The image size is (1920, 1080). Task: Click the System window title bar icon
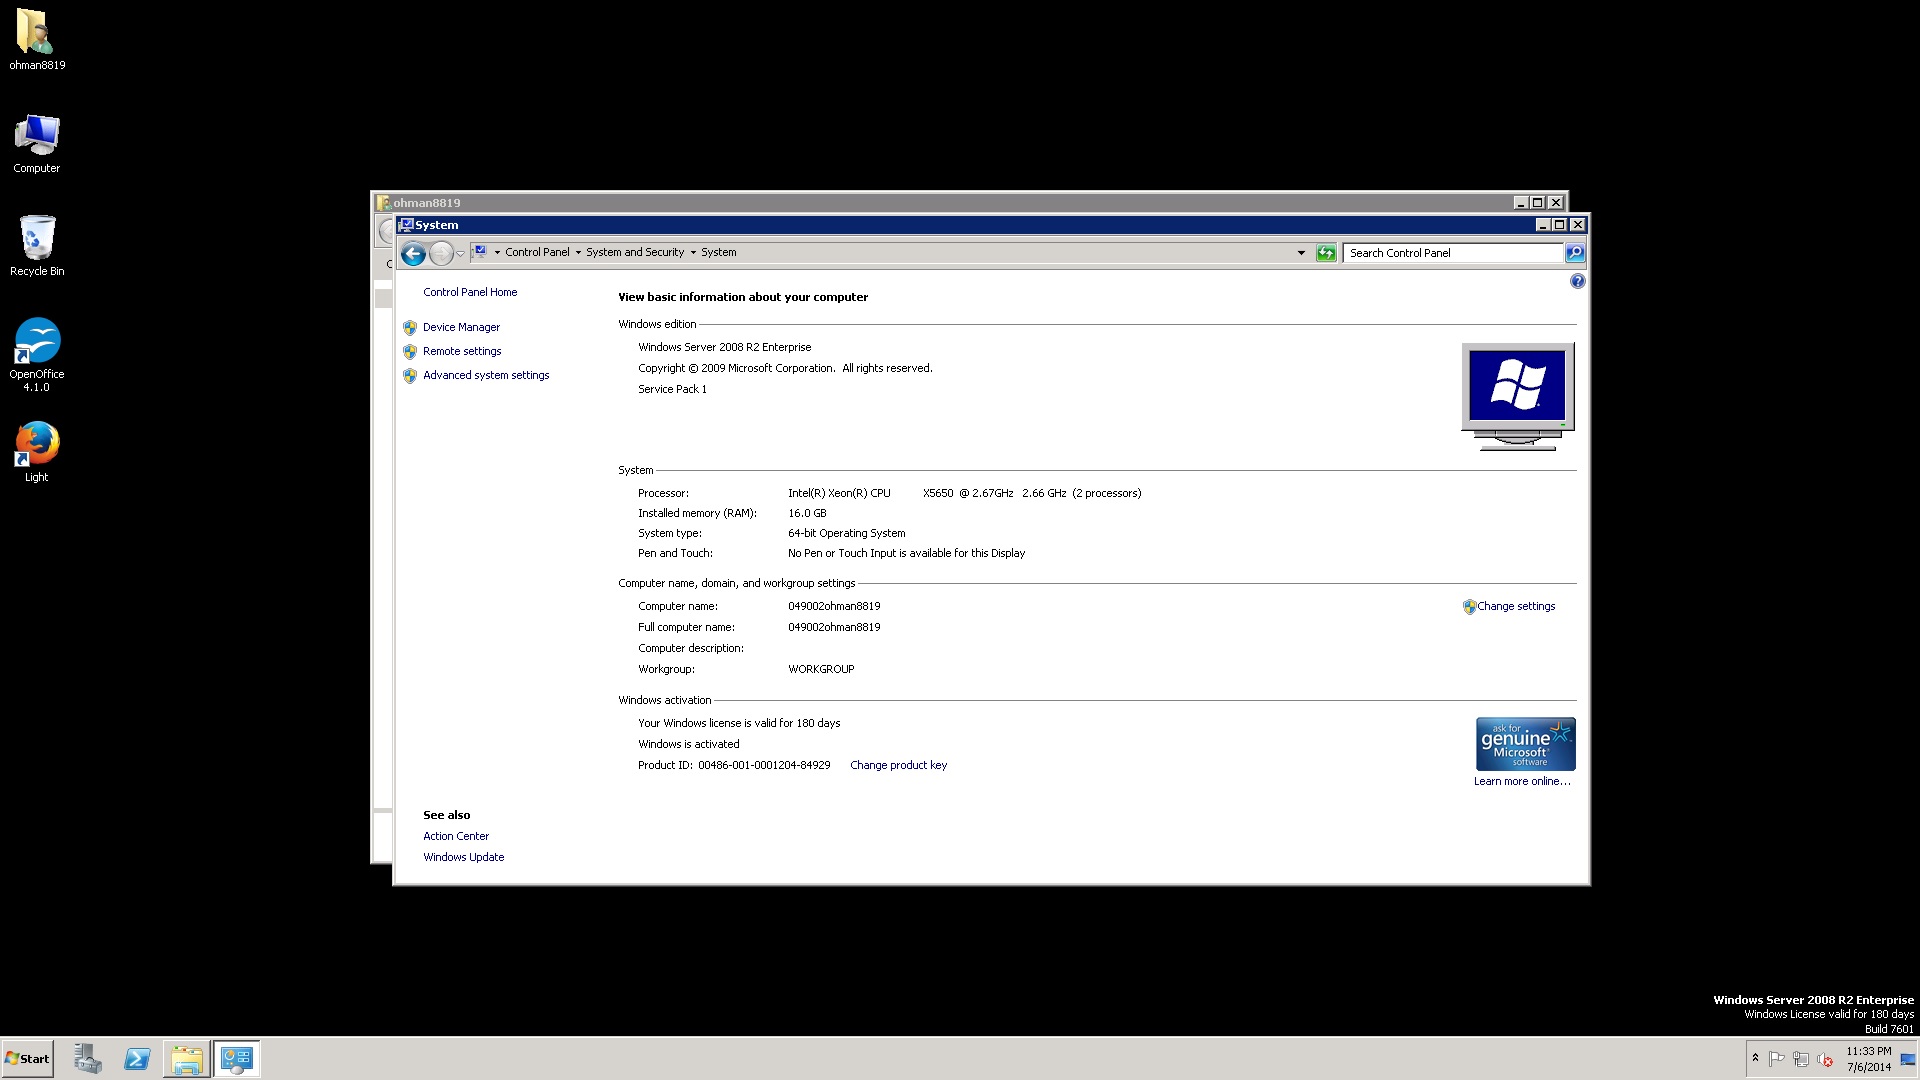coord(406,225)
